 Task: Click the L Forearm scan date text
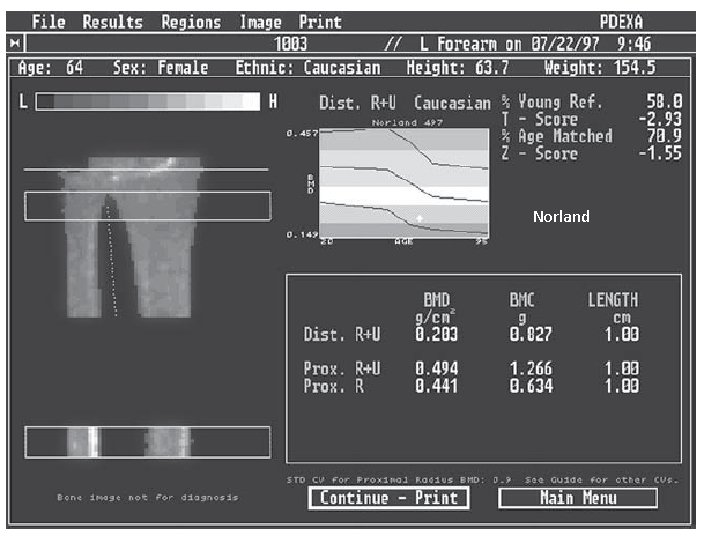point(535,44)
